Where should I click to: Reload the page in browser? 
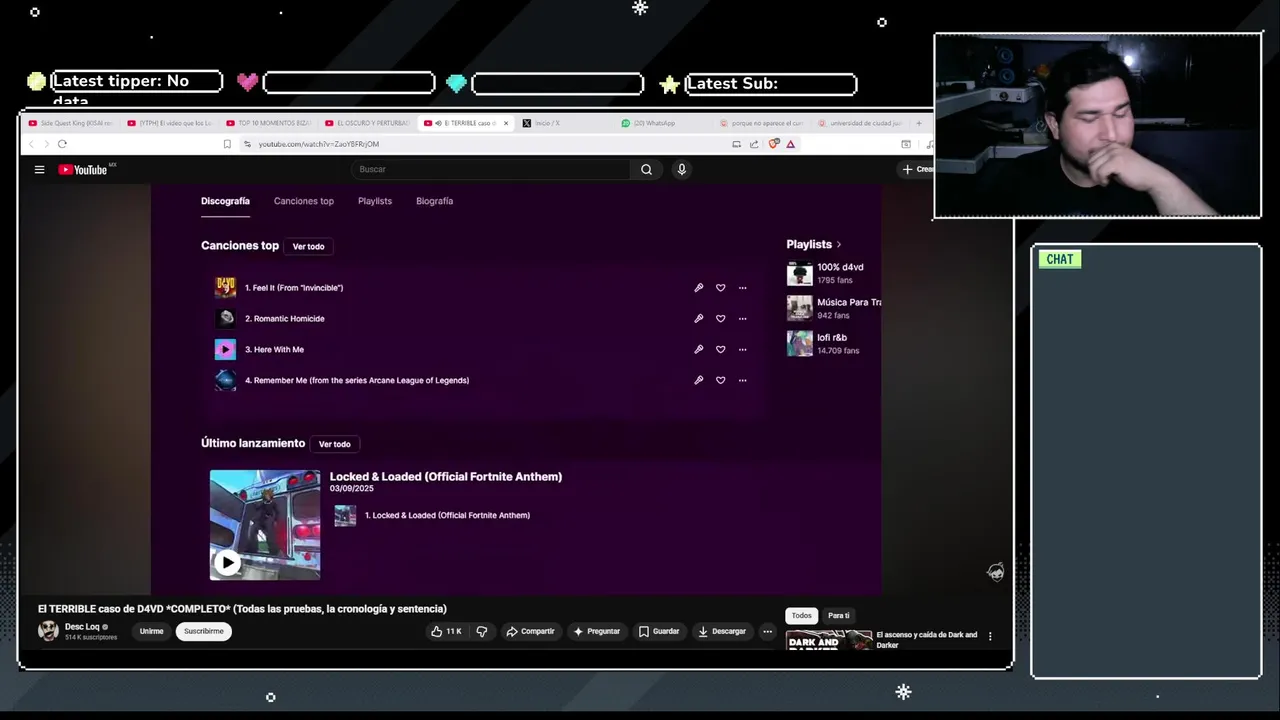point(62,144)
